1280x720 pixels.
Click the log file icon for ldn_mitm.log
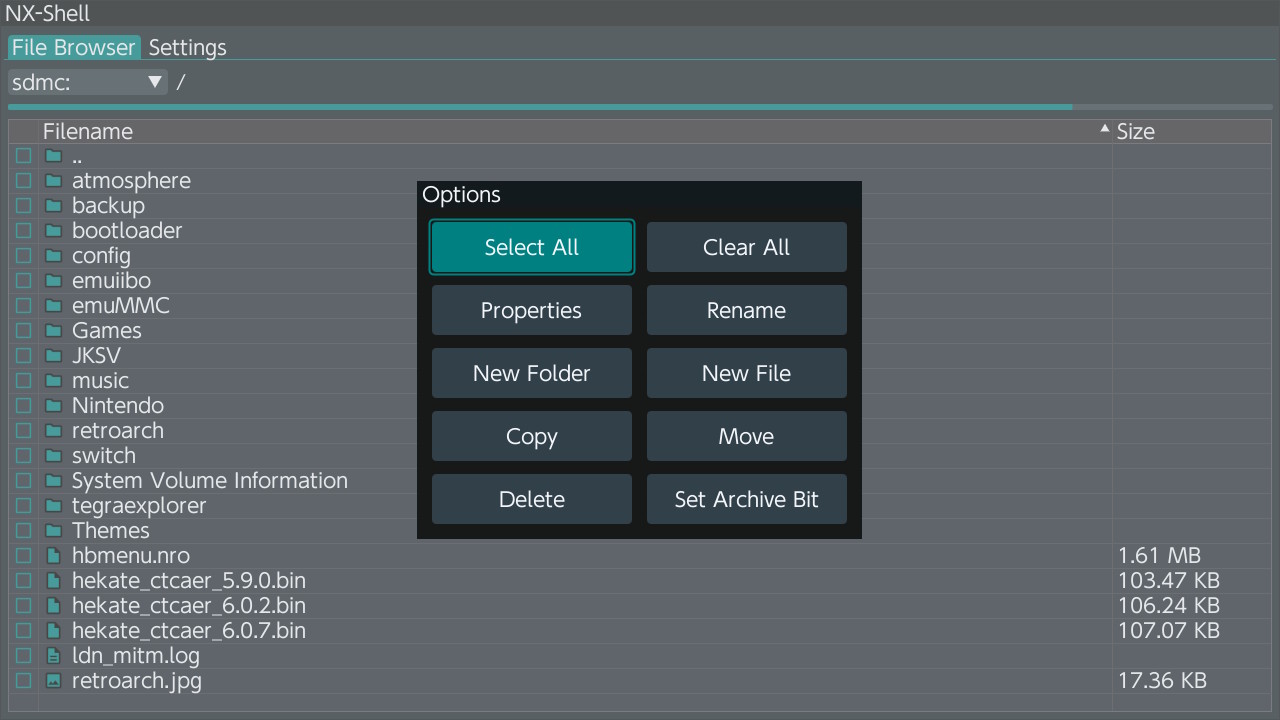click(54, 655)
